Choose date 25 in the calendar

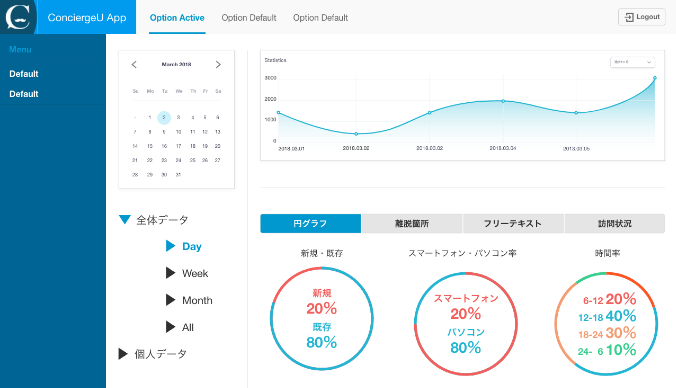(193, 160)
